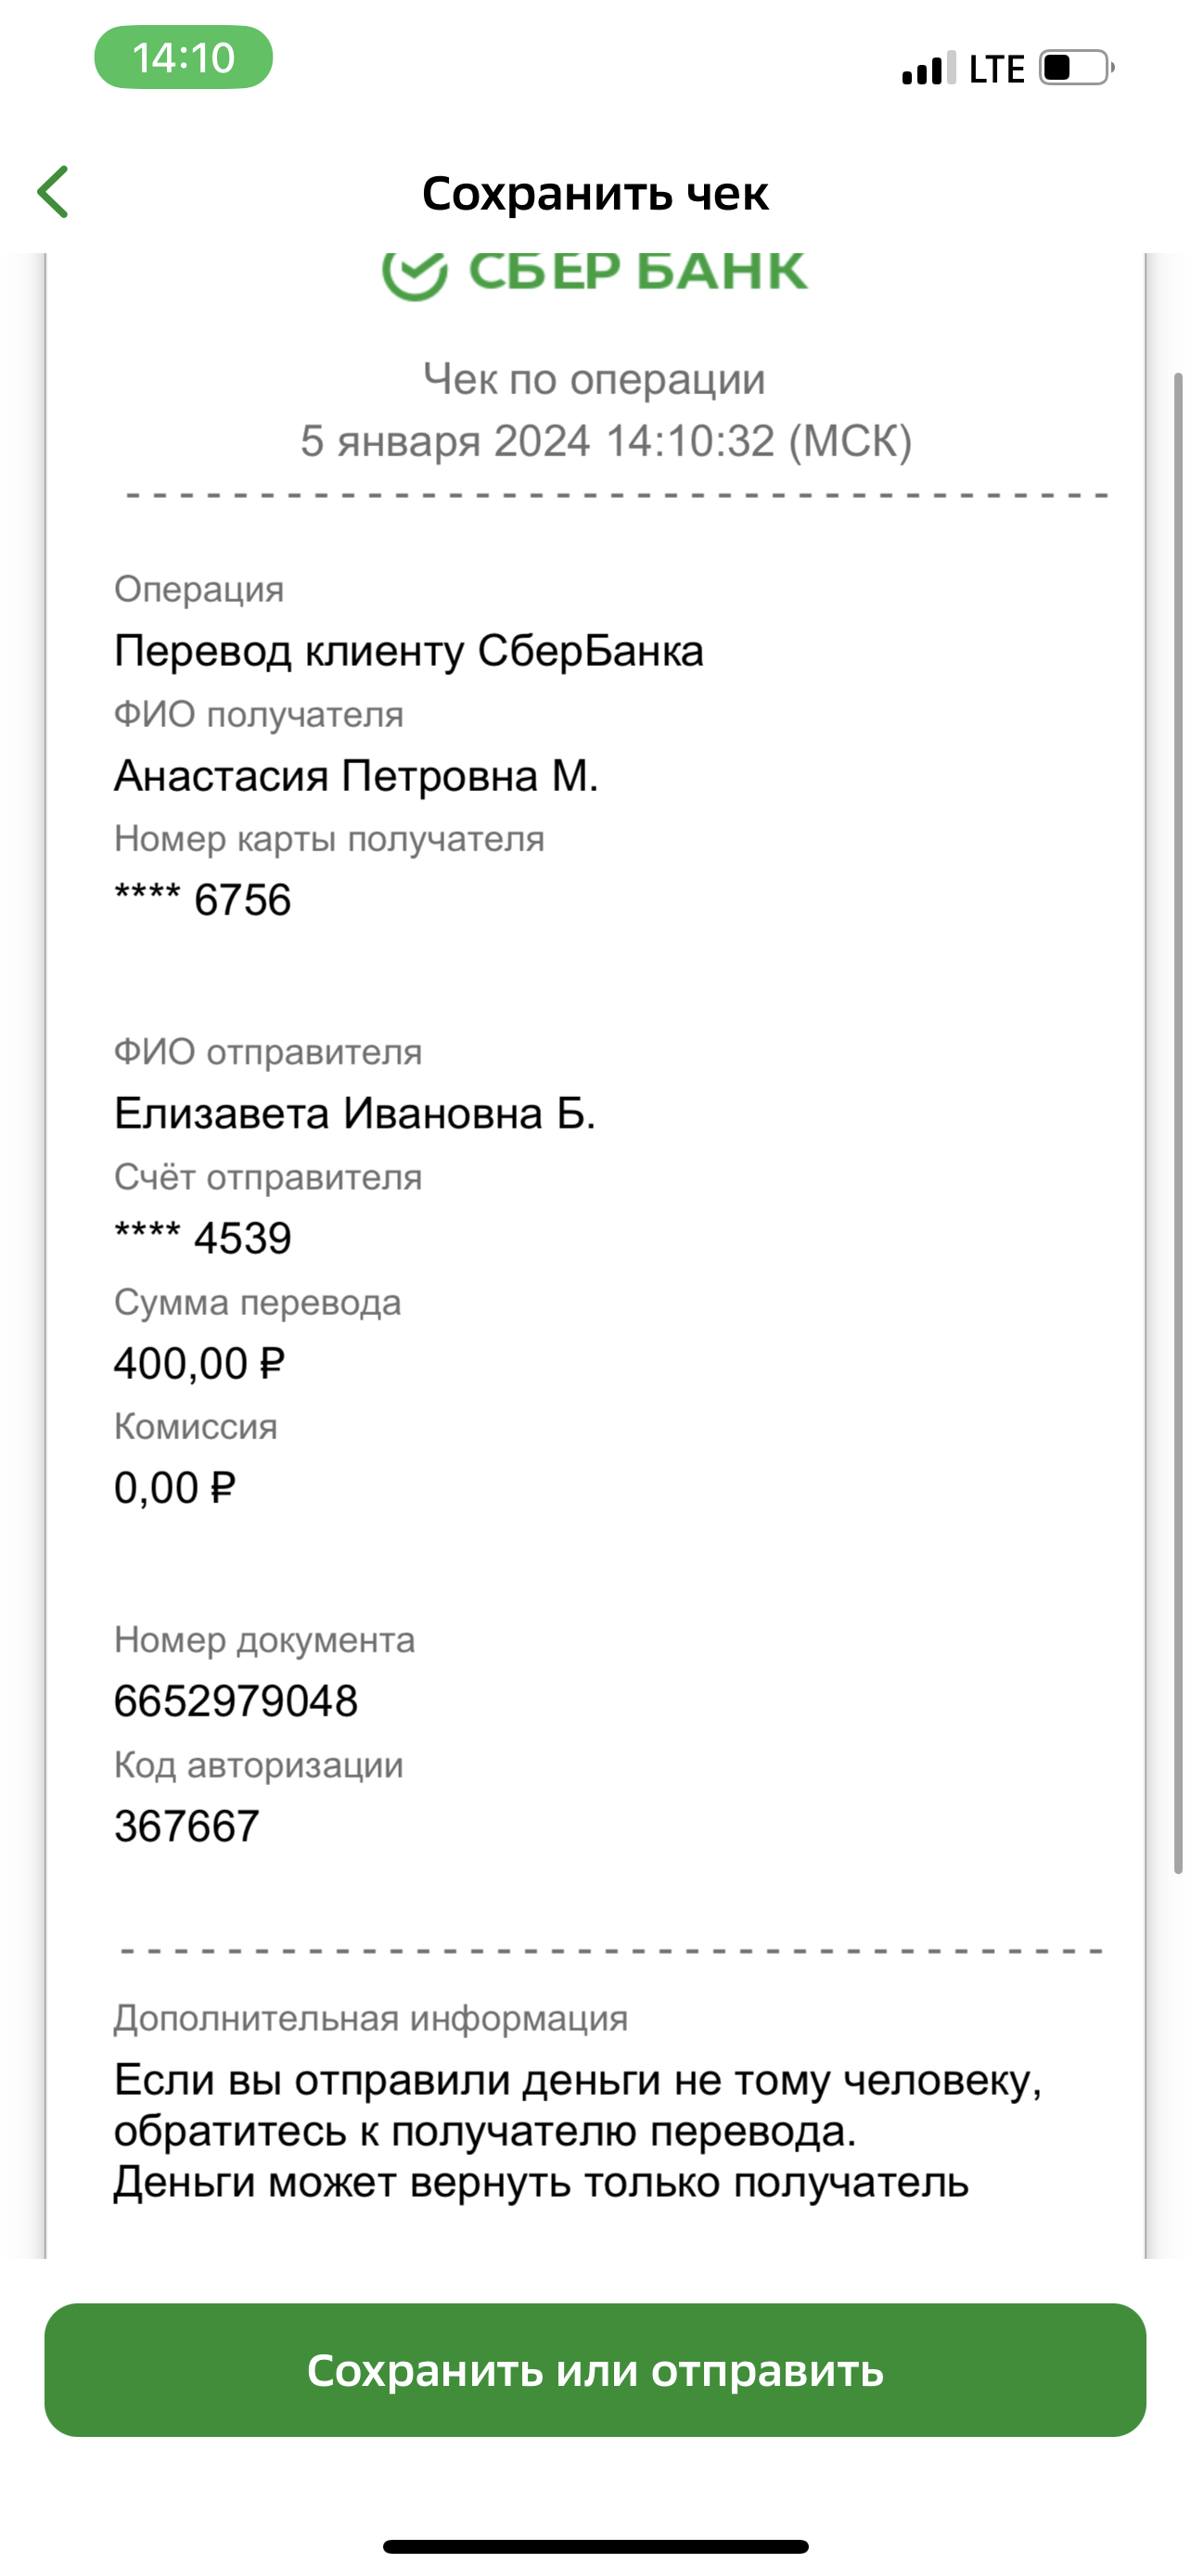Select the document number 6652979048
This screenshot has height=2576, width=1191.
[x=236, y=1701]
